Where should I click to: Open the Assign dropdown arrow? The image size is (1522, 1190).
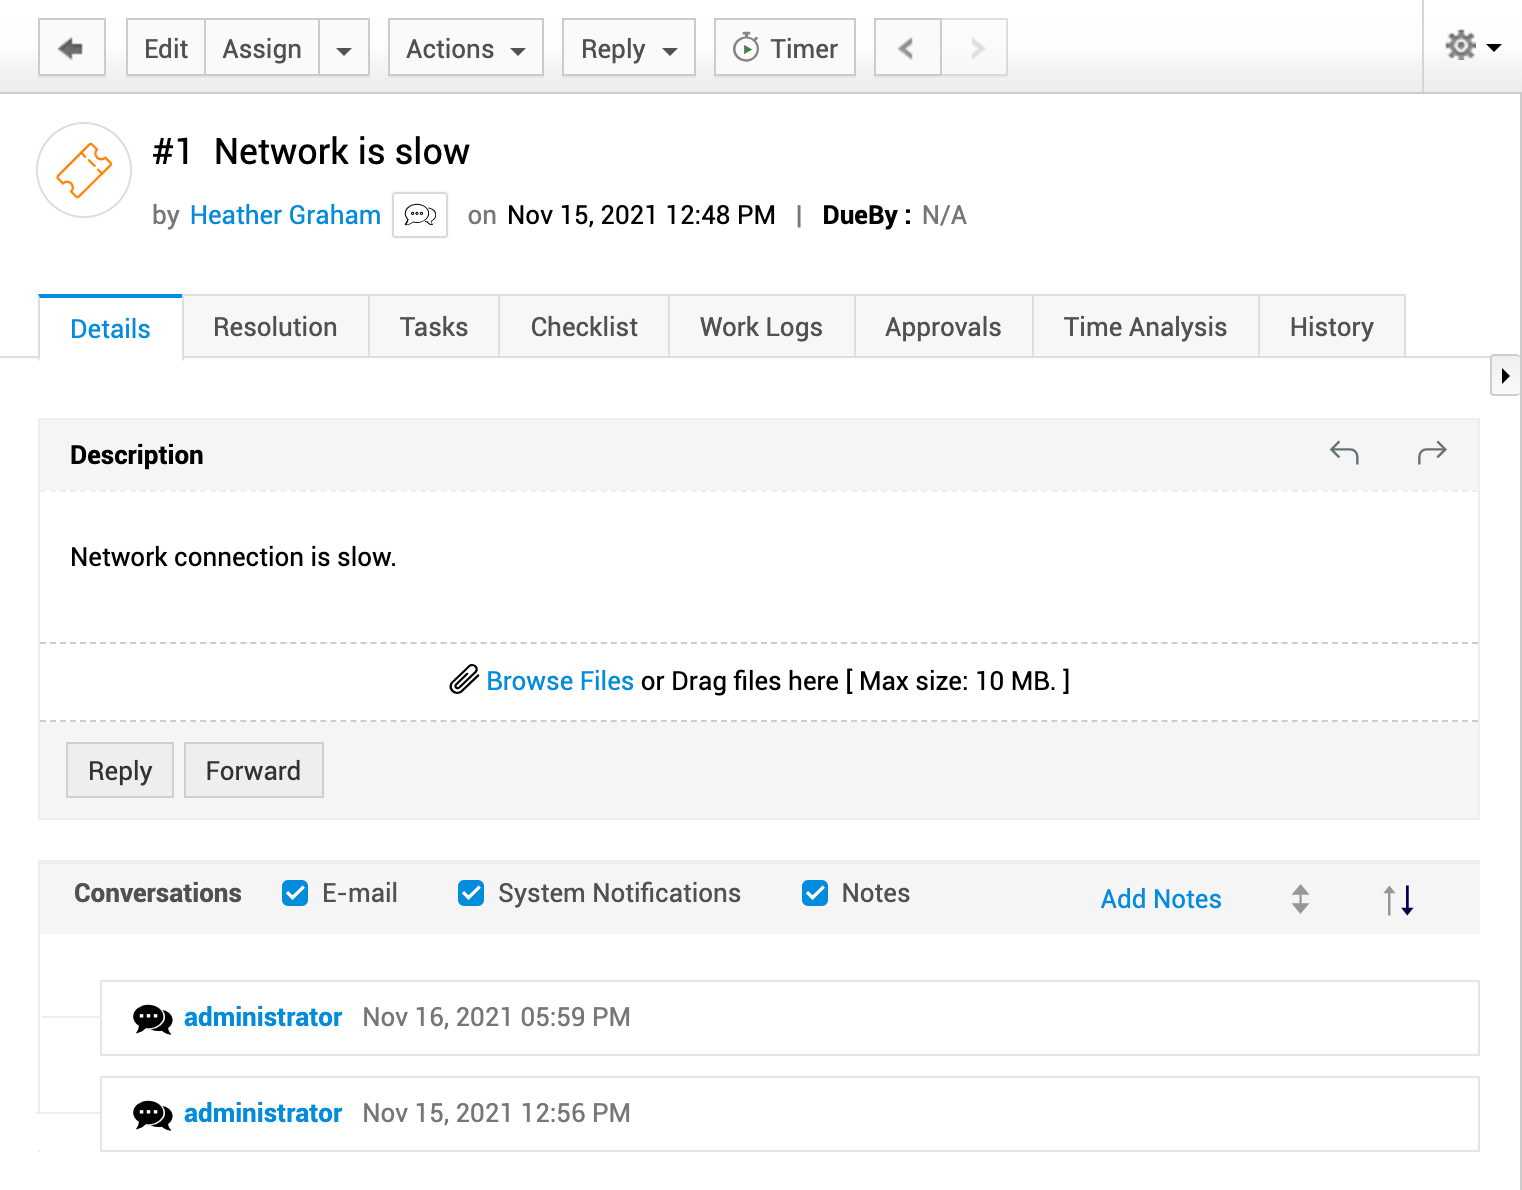pos(344,49)
